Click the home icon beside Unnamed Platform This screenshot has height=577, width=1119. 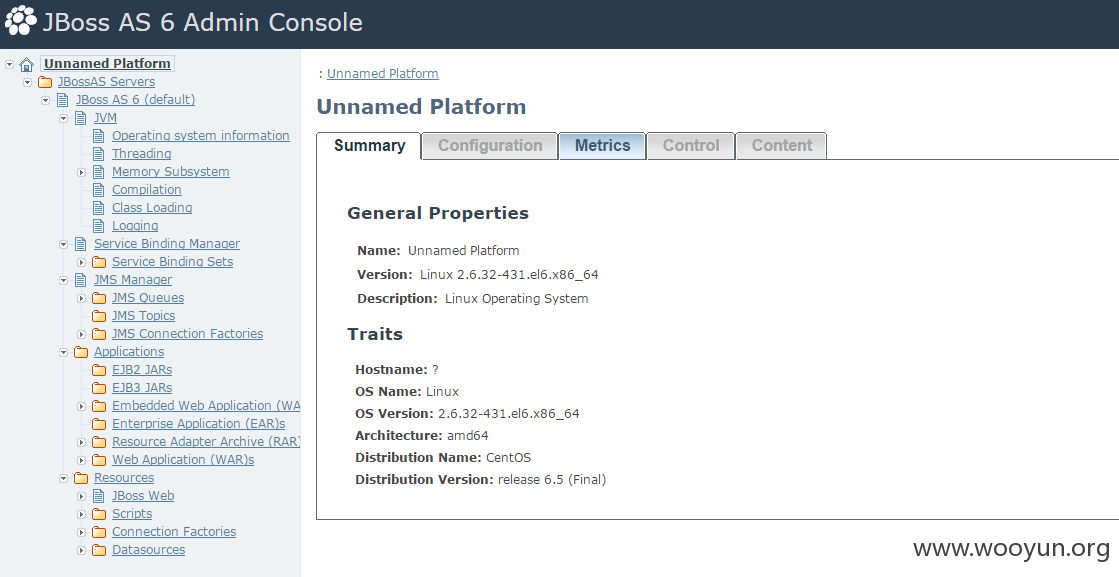26,64
